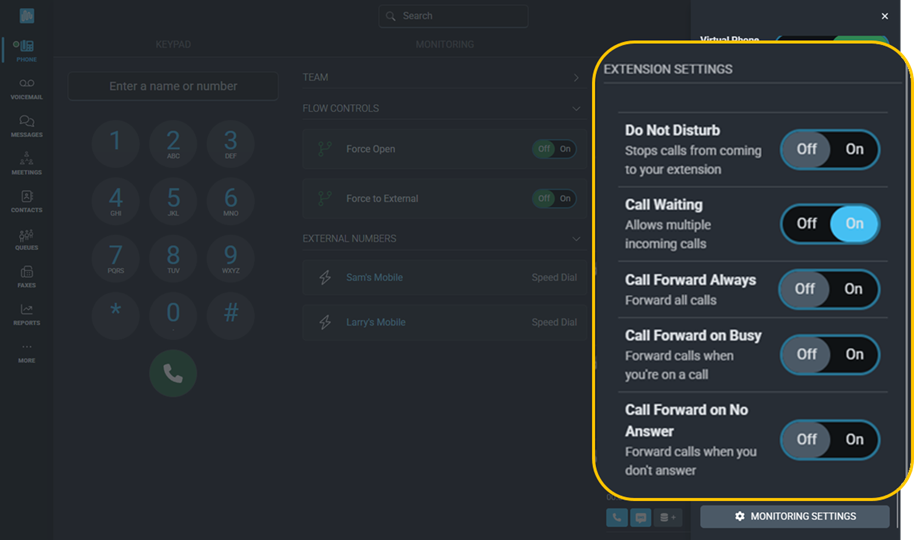Speed dial Sam's Mobile
Screen dimensions: 914x540
tap(553, 278)
